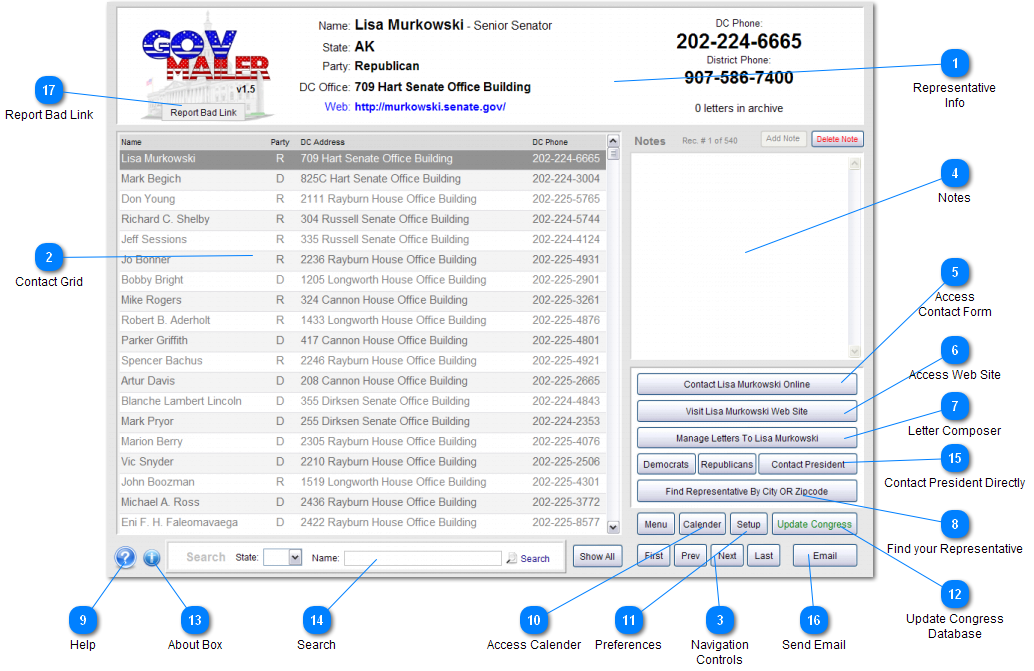Go to the Prev record
This screenshot has height=671, width=1034.
pos(690,556)
